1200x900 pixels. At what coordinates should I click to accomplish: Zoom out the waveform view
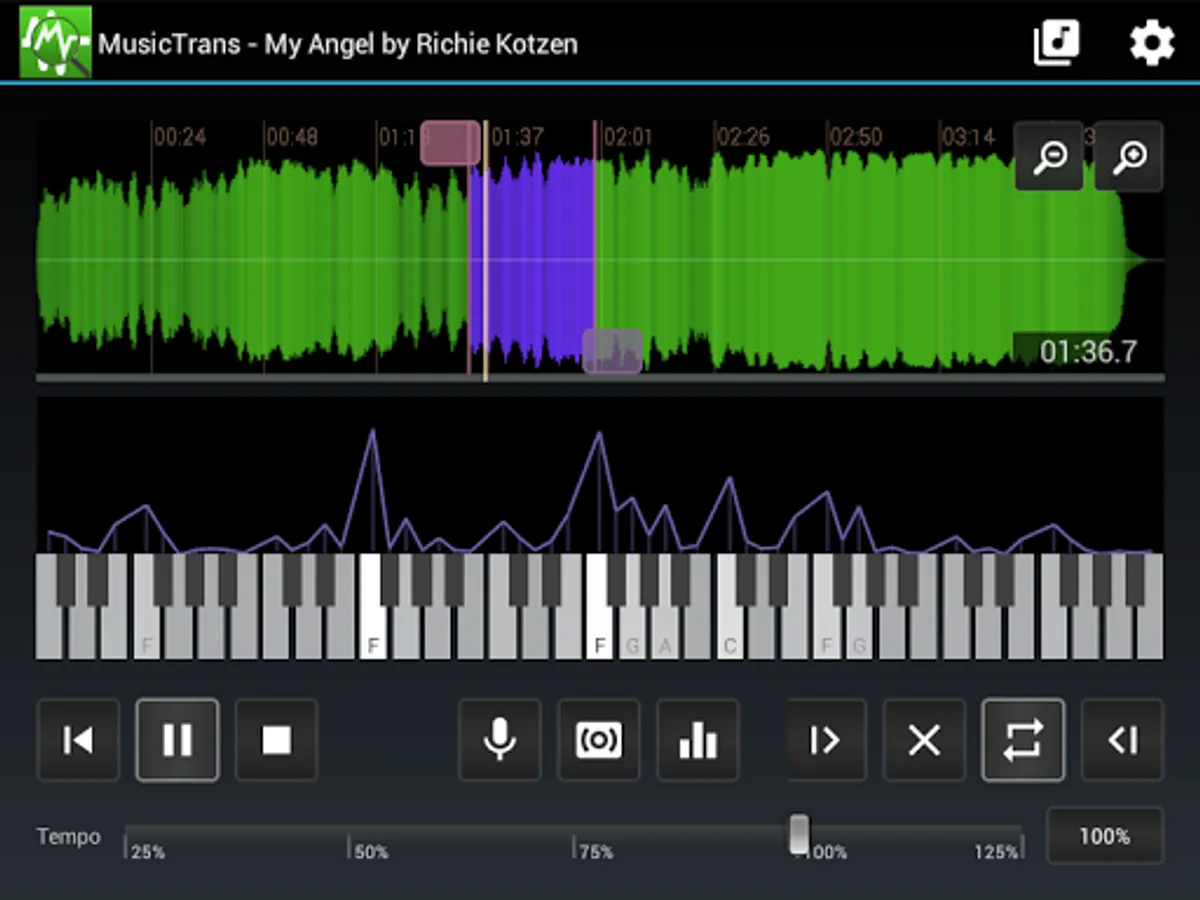click(1049, 156)
